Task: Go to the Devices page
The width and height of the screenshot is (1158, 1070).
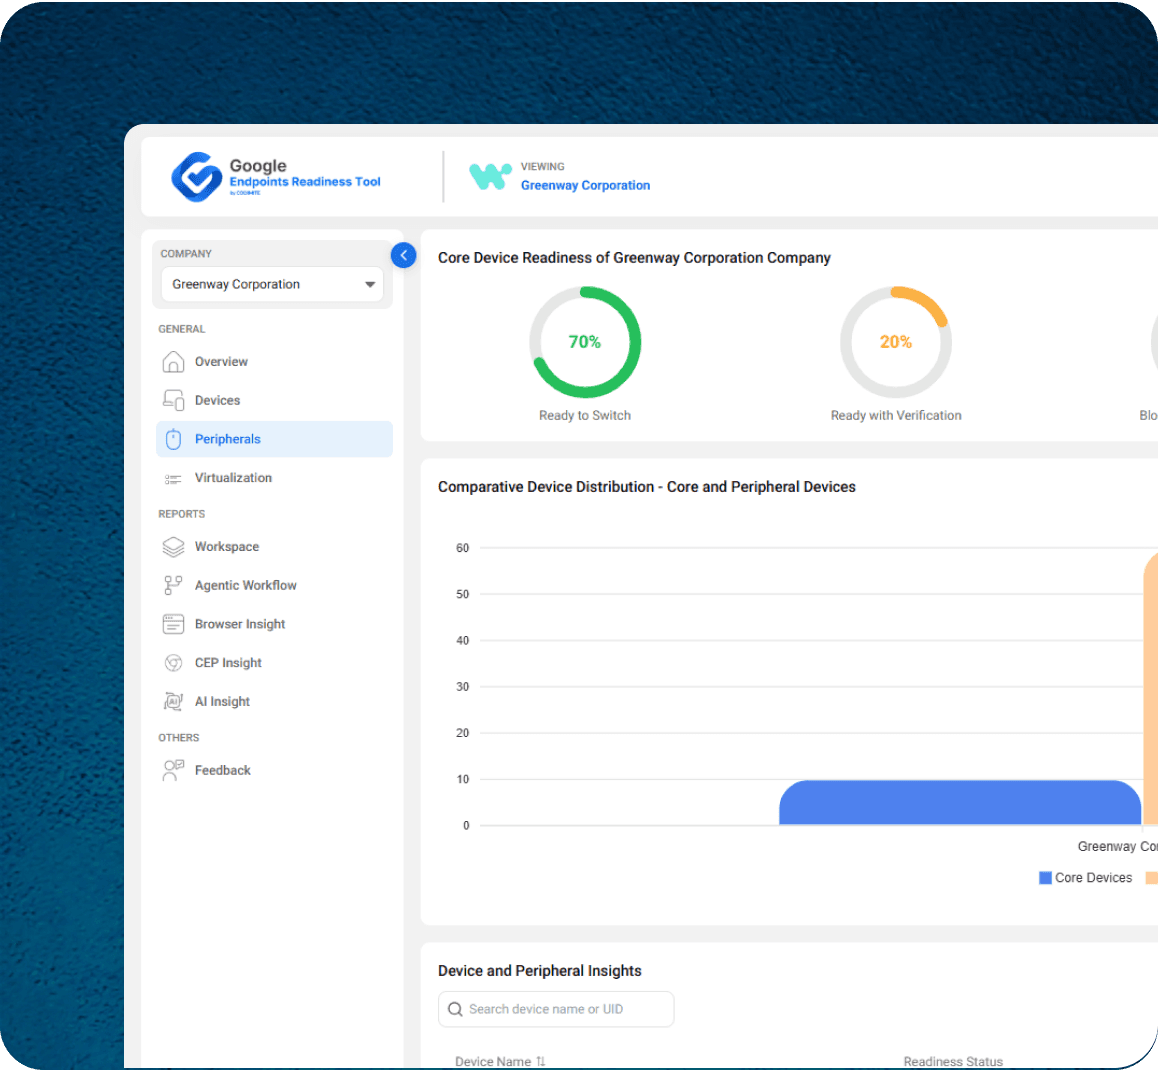Action: click(x=274, y=400)
